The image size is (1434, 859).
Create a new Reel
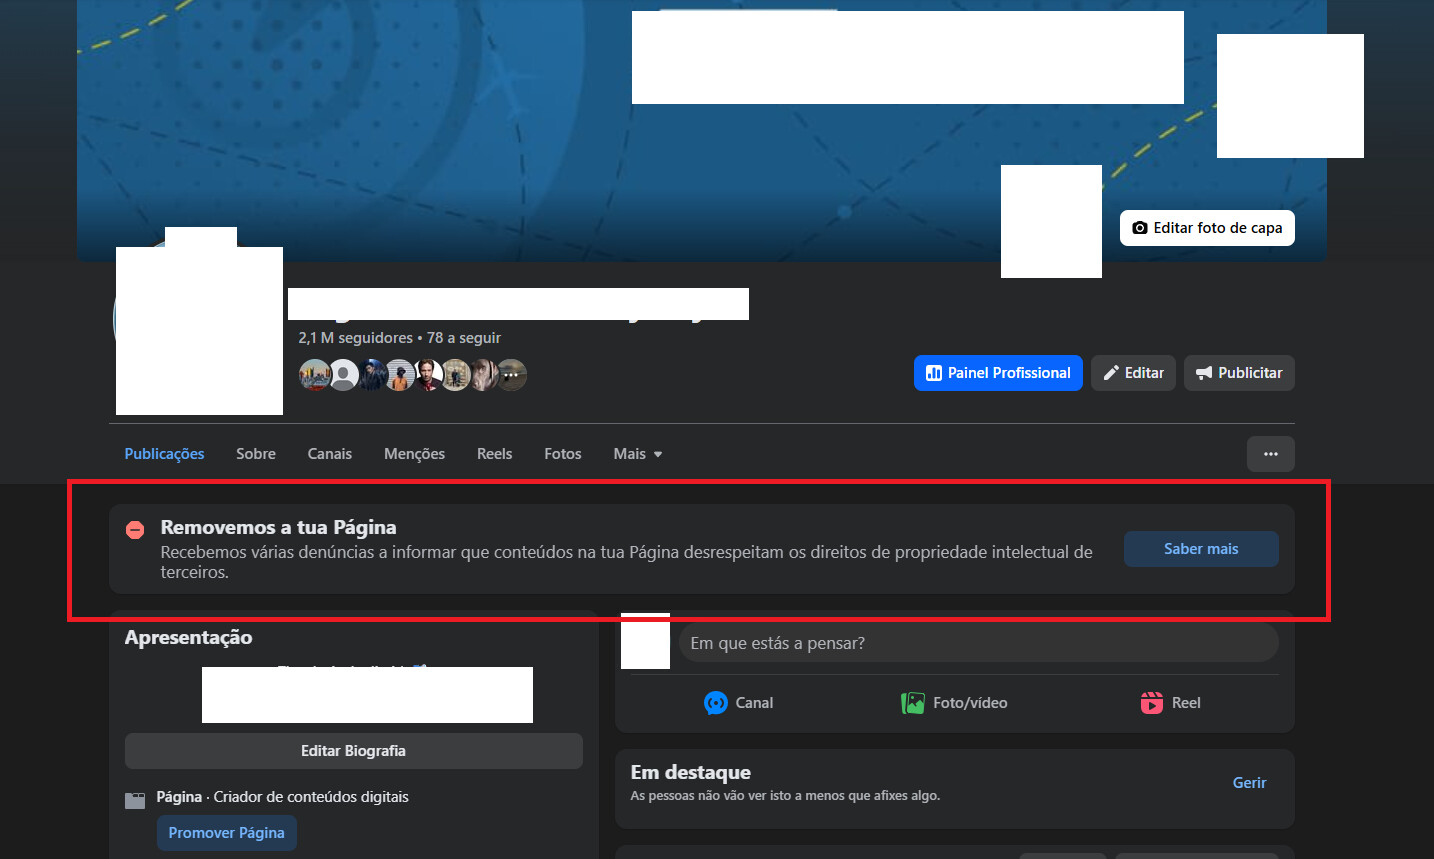click(1170, 703)
